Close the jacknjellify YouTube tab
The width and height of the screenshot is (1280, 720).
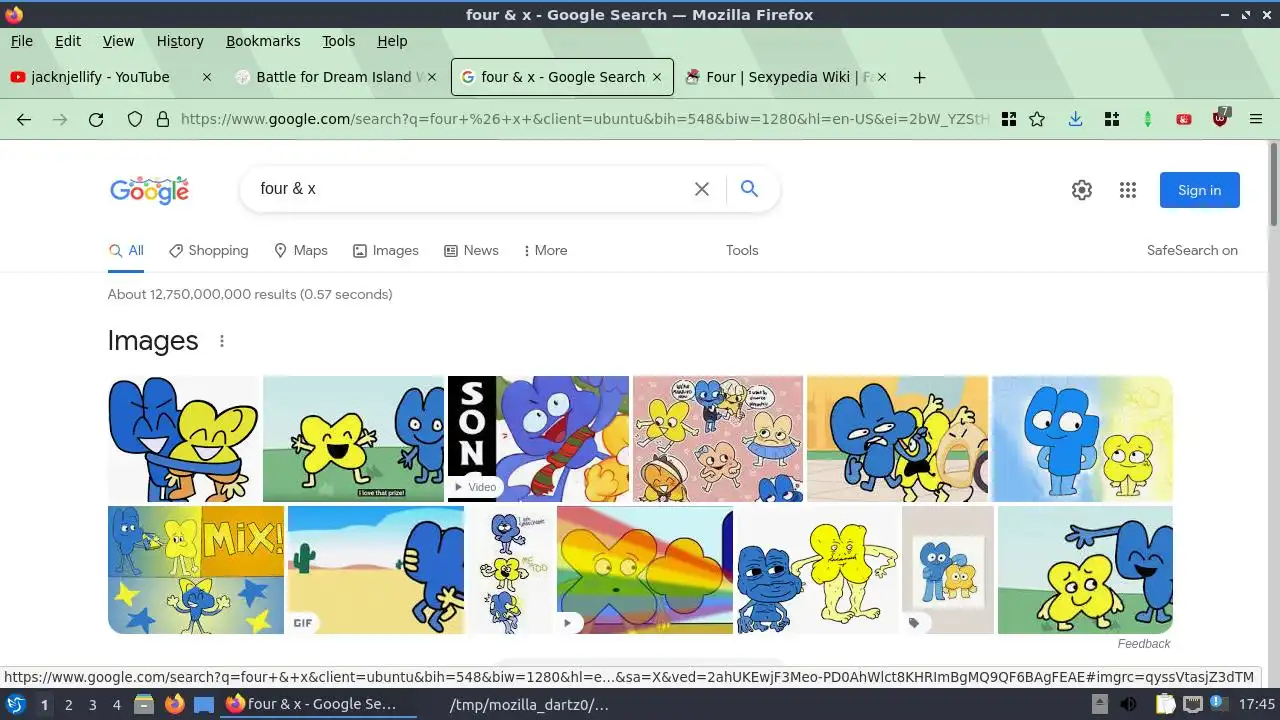pos(207,77)
